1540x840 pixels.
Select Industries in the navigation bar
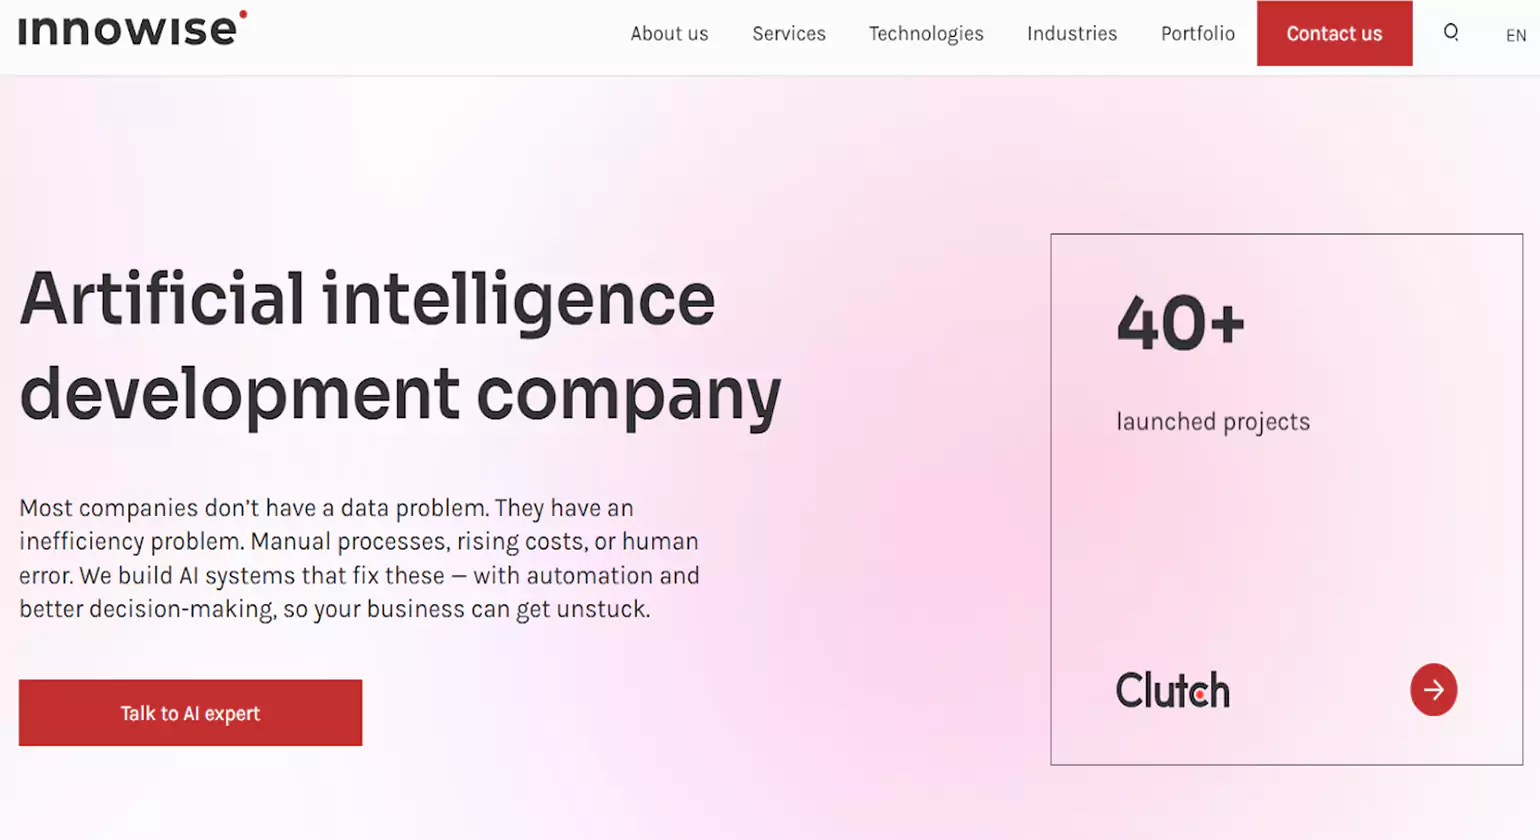[x=1072, y=34]
